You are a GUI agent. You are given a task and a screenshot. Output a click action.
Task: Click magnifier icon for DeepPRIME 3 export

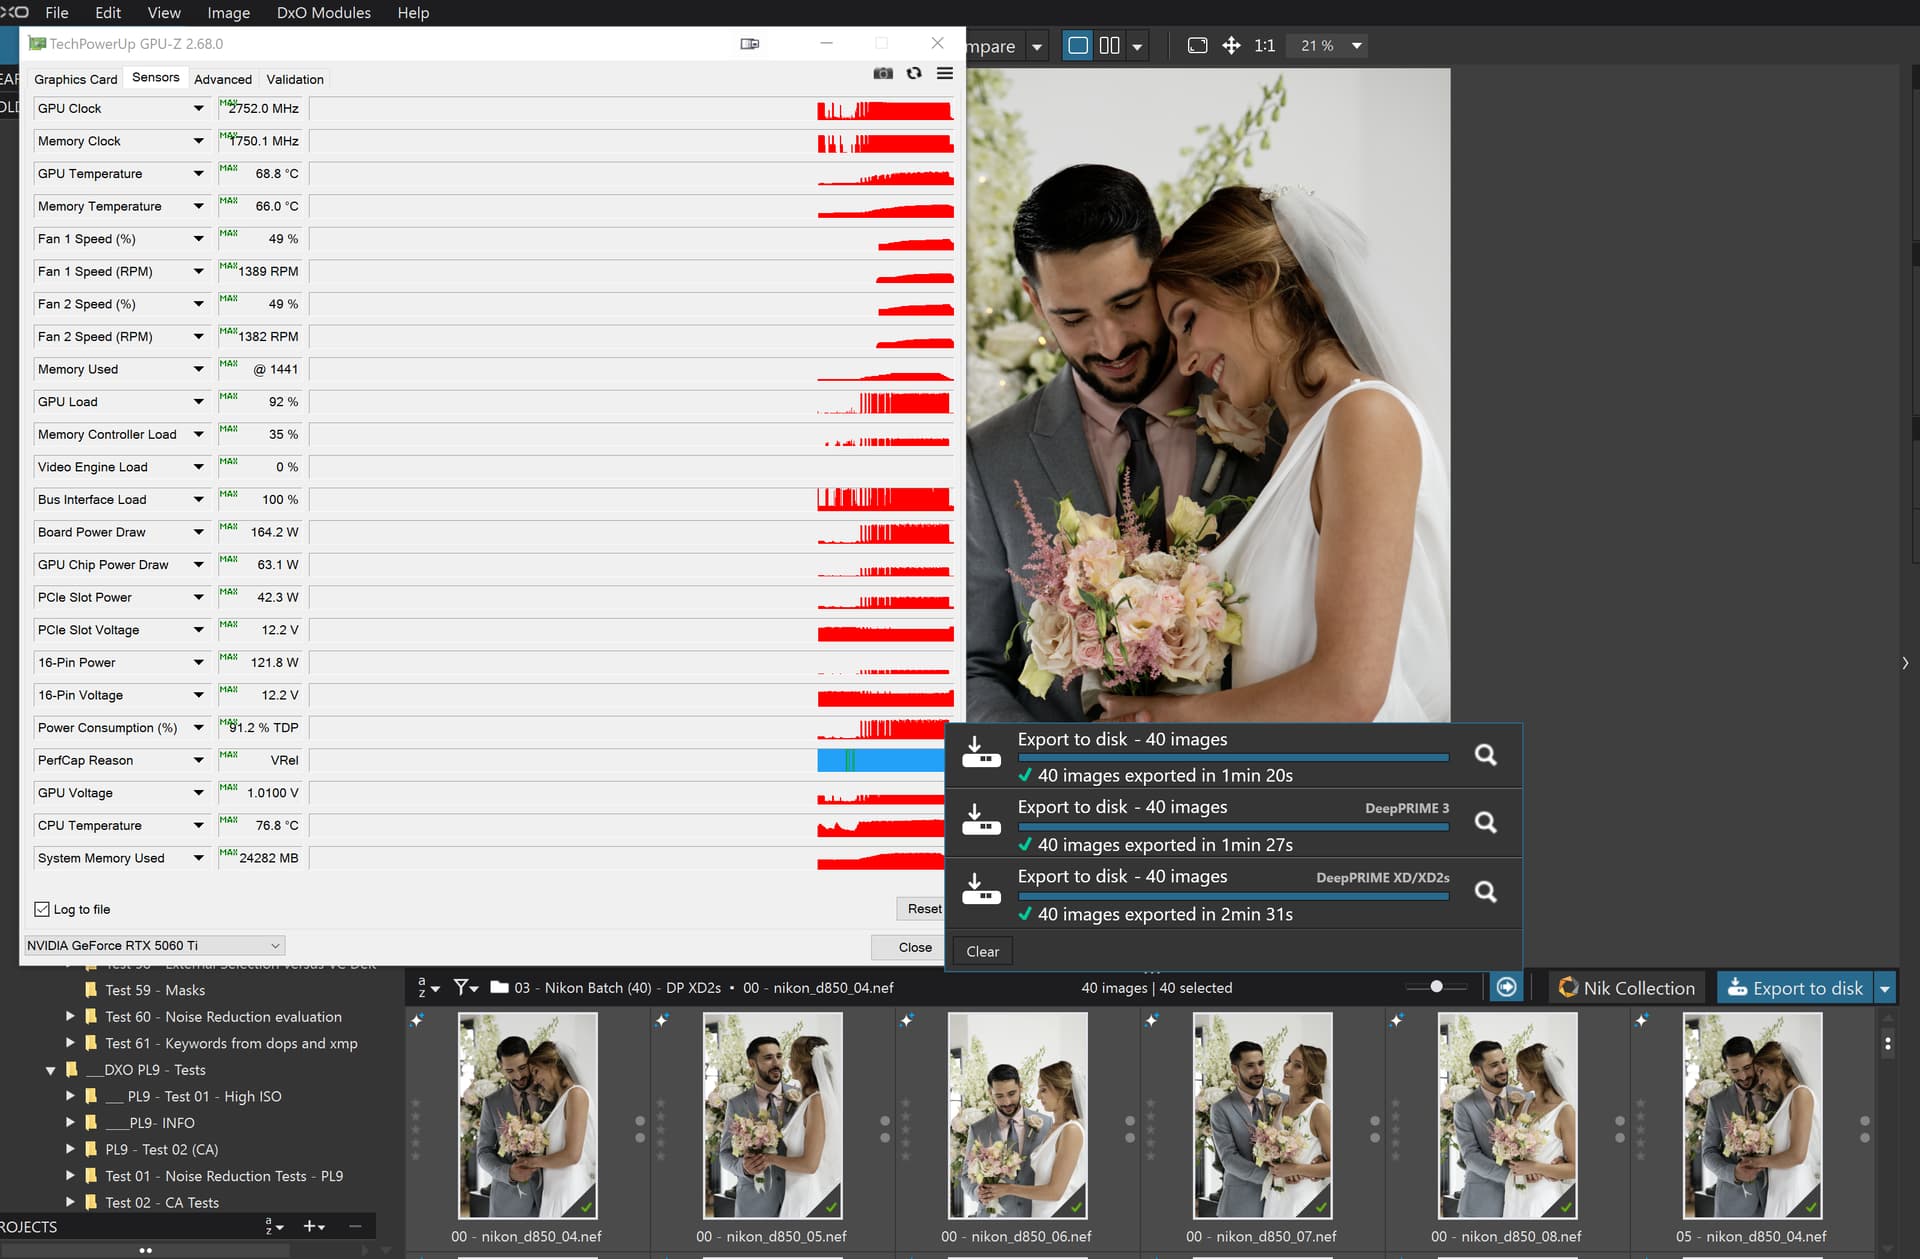(x=1486, y=823)
